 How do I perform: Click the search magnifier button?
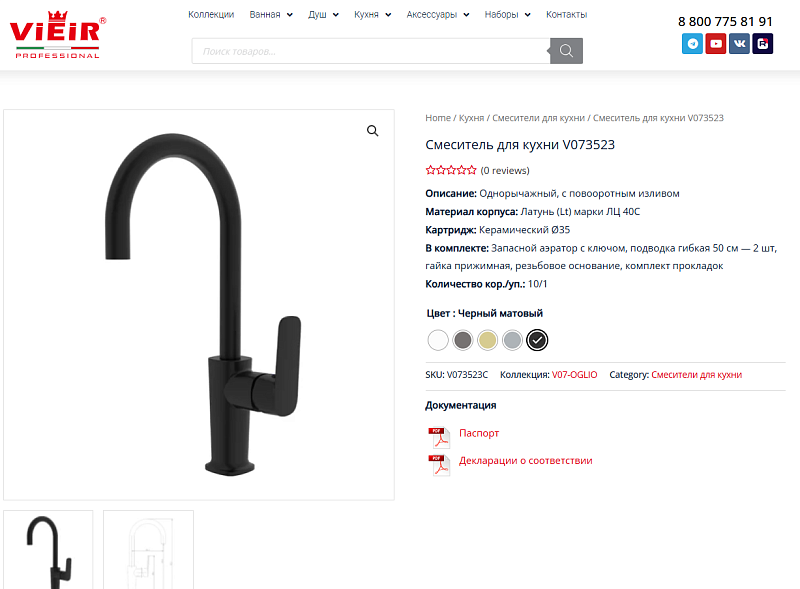click(566, 51)
